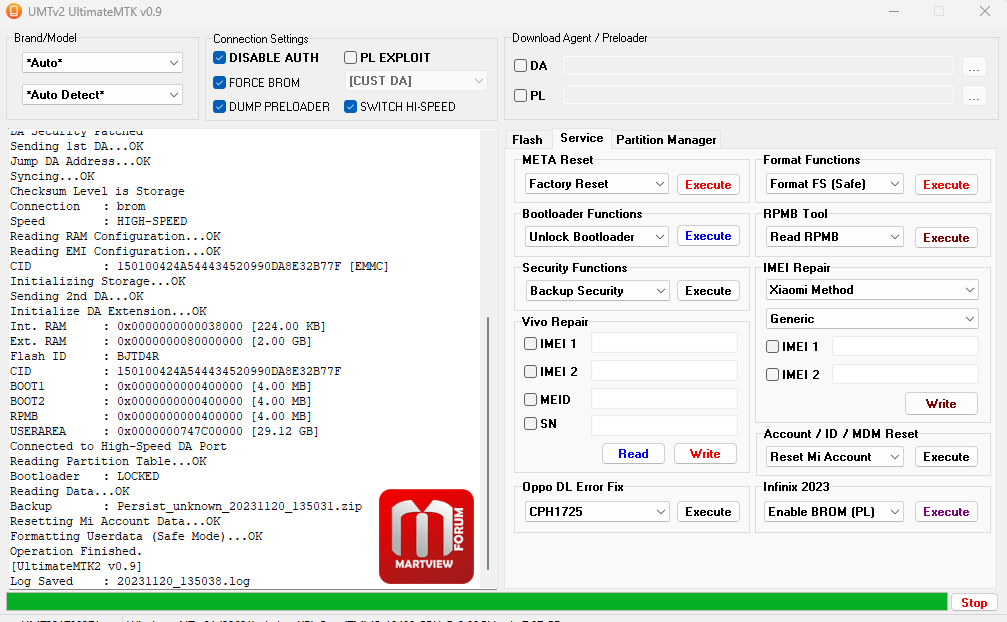Browse for a PL preloader file

pos(974,96)
